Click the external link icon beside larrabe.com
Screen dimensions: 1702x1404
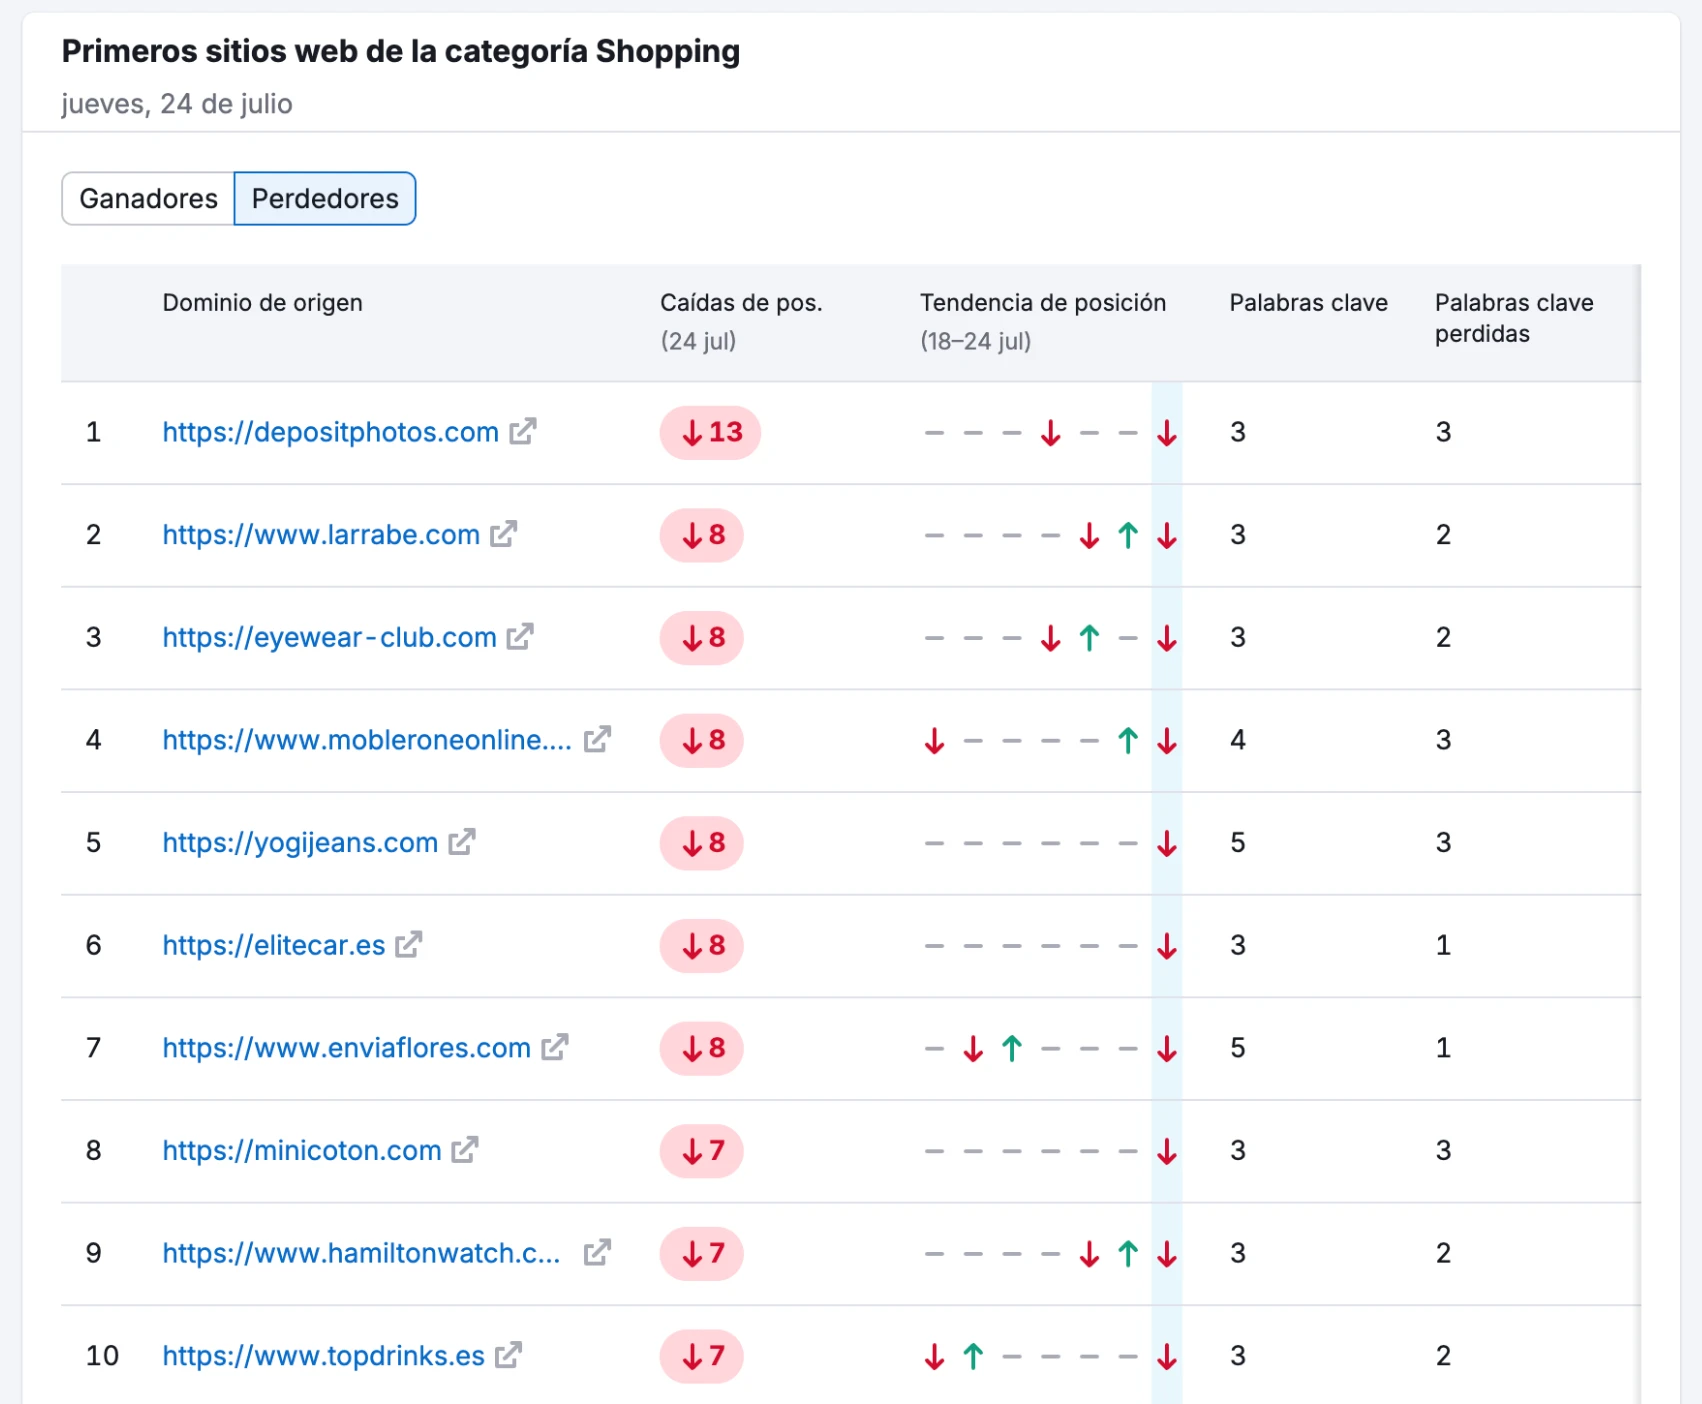coord(504,535)
